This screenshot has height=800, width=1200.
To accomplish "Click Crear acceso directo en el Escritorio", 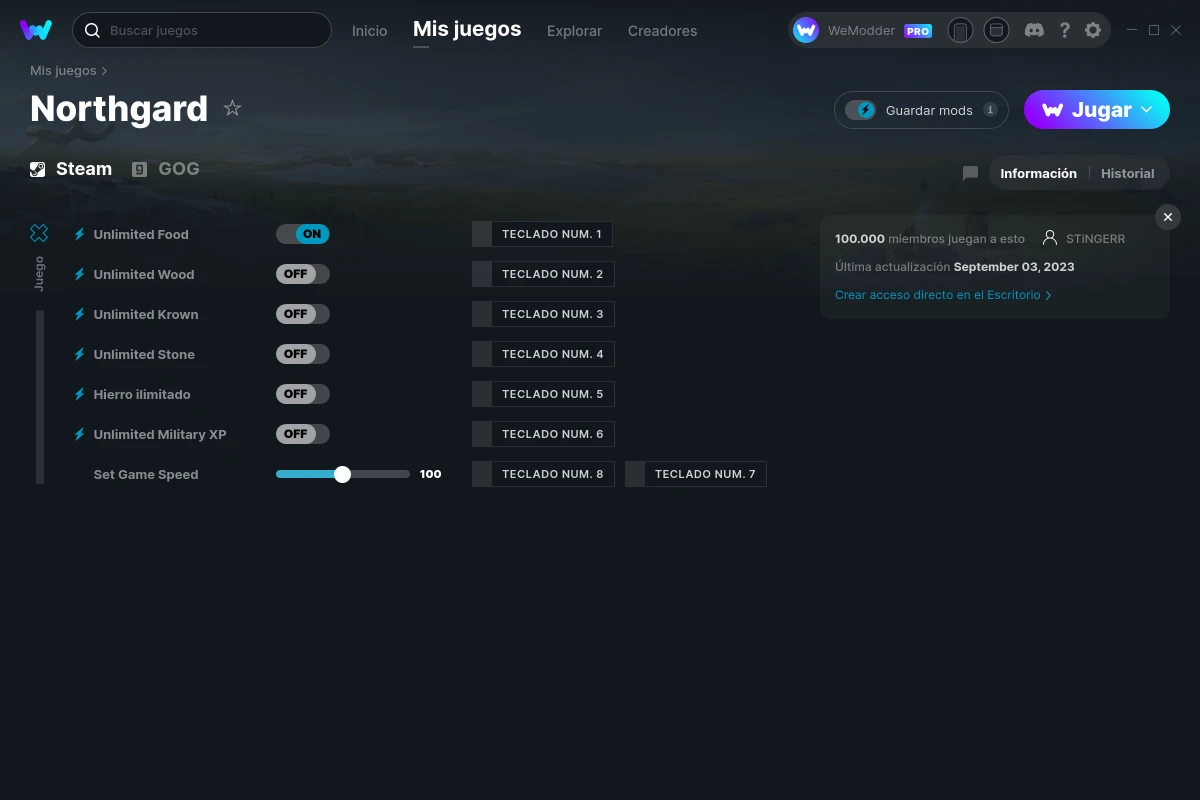I will [x=943, y=295].
